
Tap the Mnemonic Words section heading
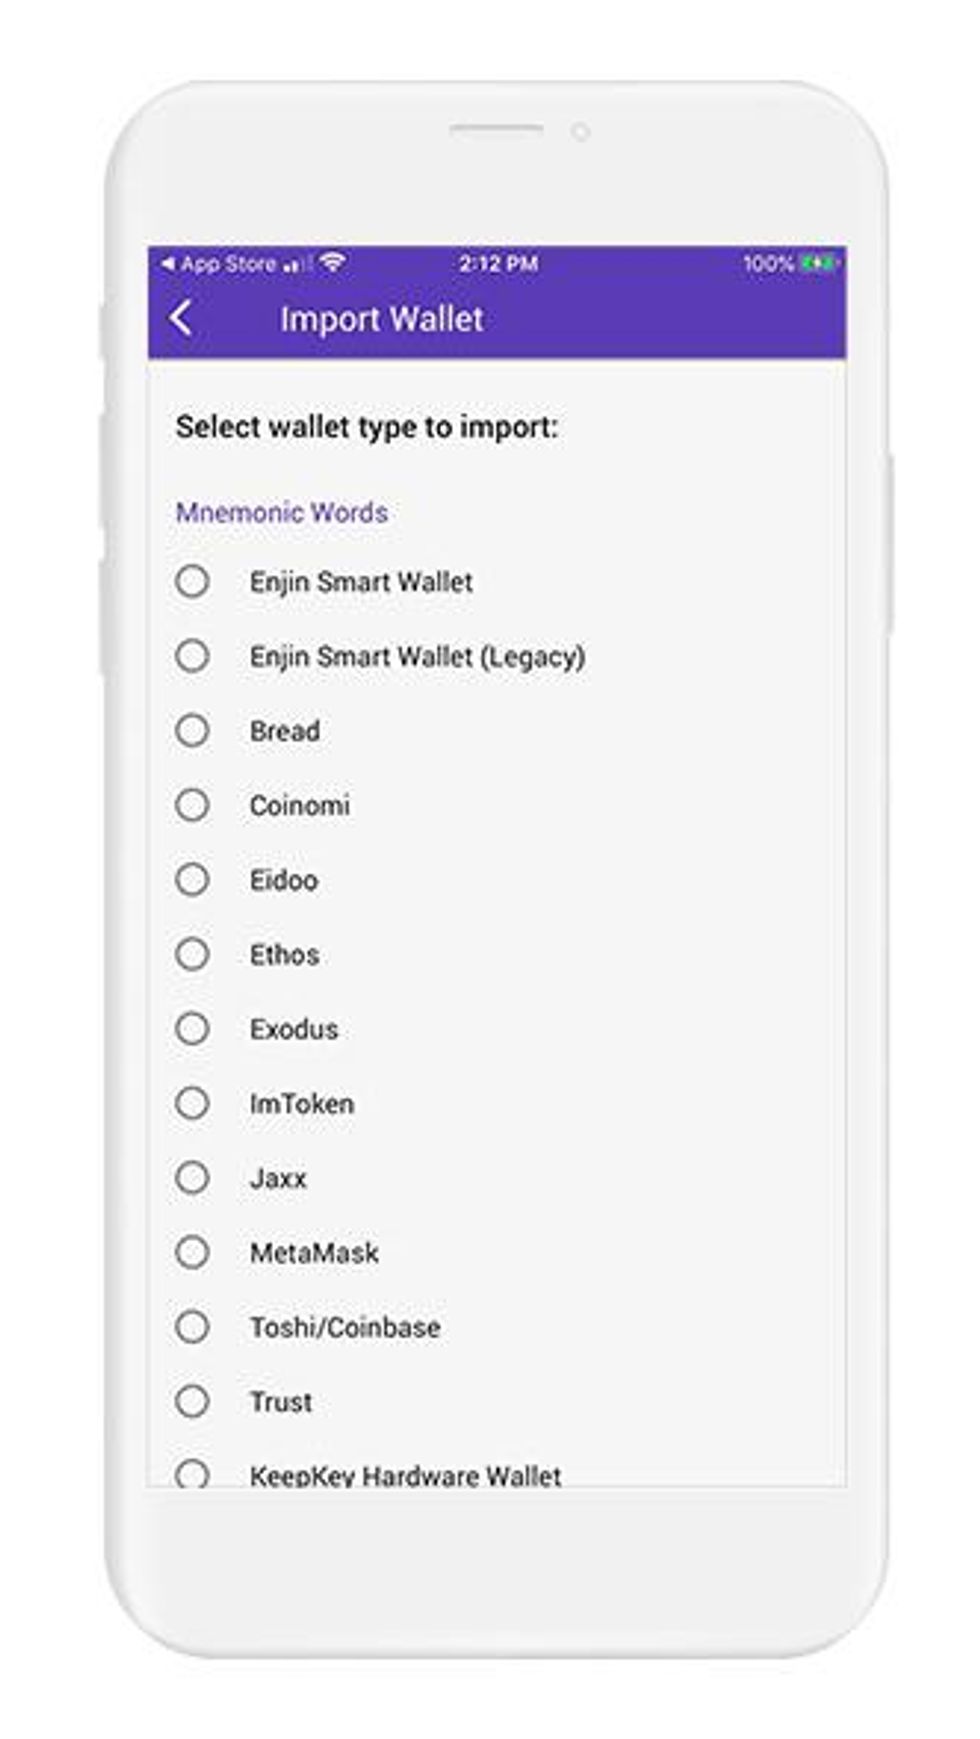coord(282,513)
